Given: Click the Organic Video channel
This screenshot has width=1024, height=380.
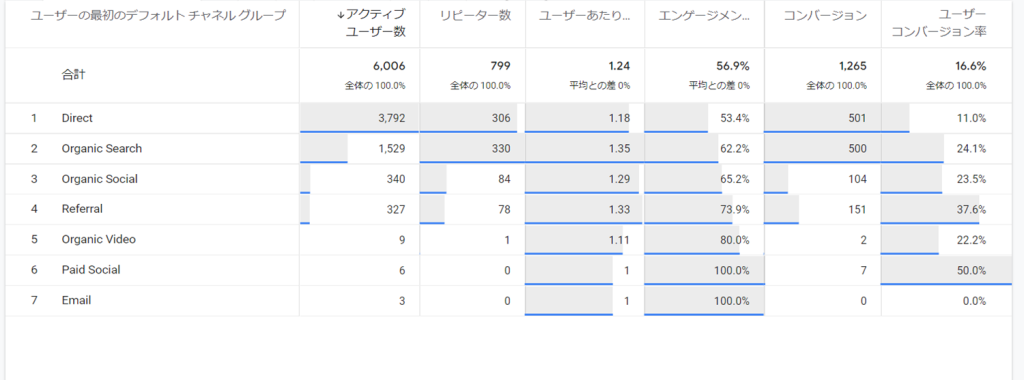Looking at the screenshot, I should 99,240.
